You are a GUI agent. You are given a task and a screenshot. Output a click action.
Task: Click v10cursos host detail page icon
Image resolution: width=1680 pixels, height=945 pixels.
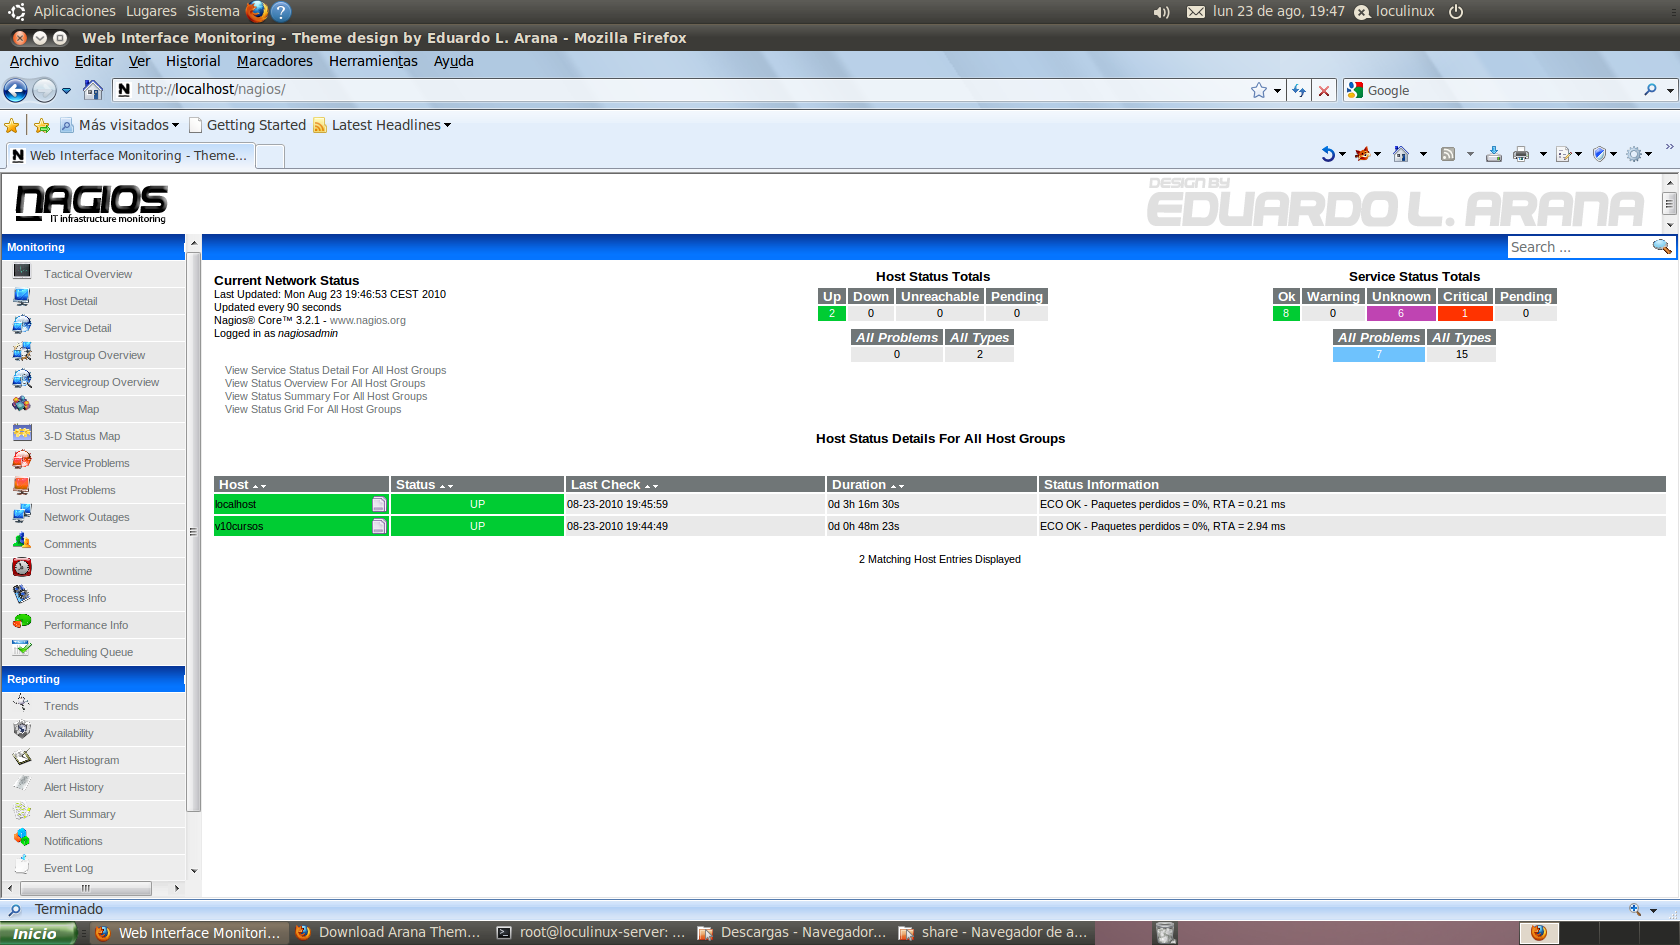click(379, 526)
